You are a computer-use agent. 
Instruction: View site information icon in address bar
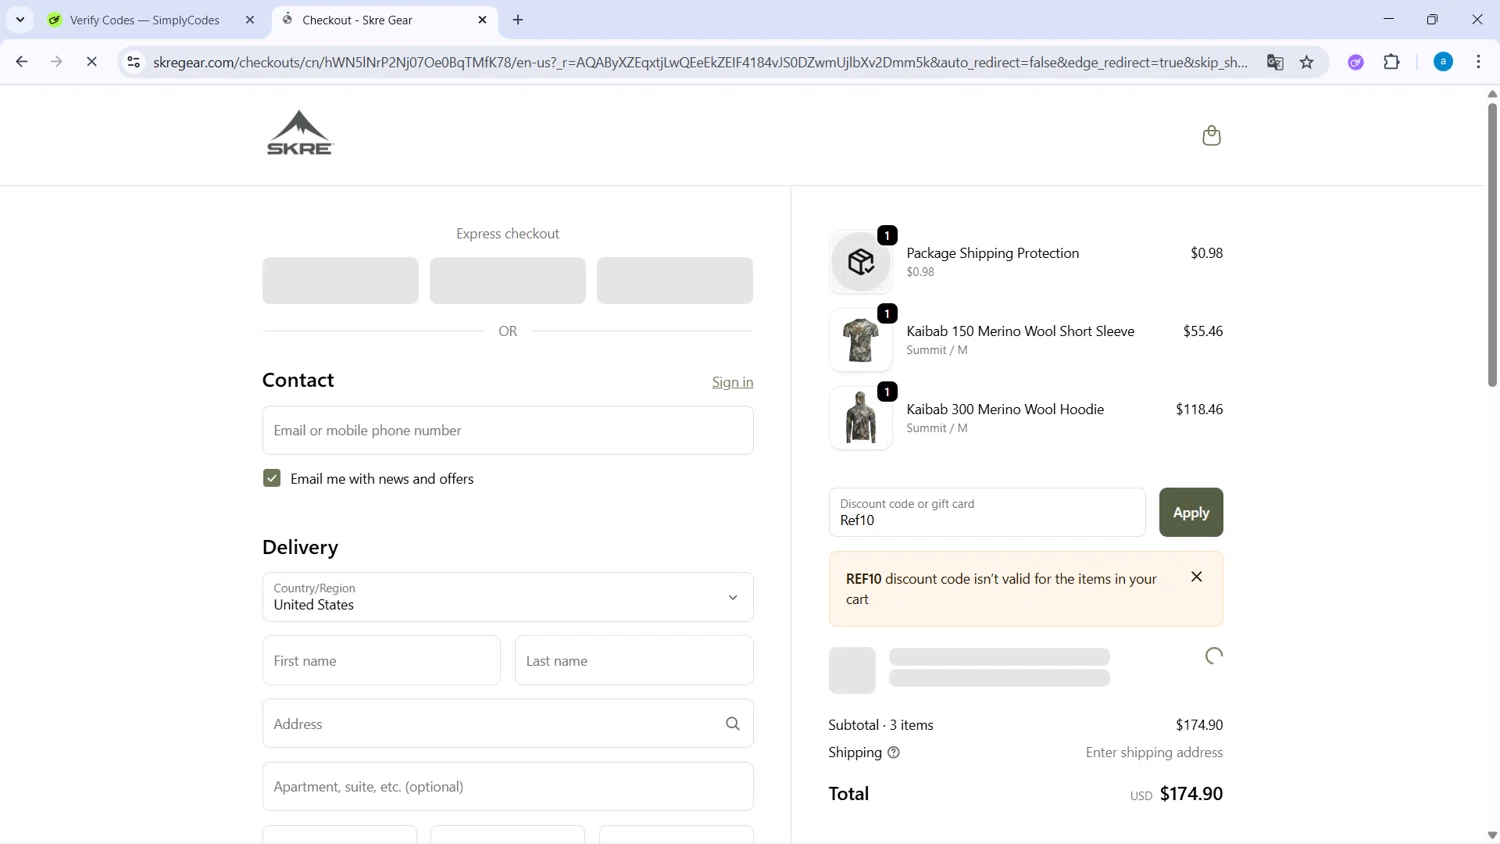[133, 62]
